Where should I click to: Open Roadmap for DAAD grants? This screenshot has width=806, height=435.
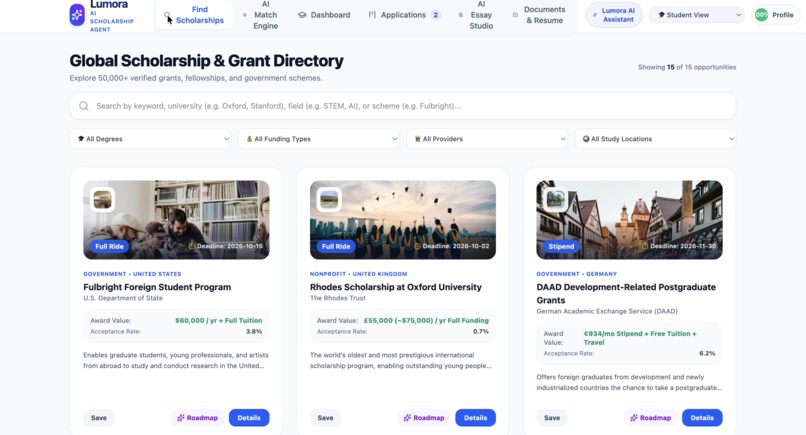point(651,418)
